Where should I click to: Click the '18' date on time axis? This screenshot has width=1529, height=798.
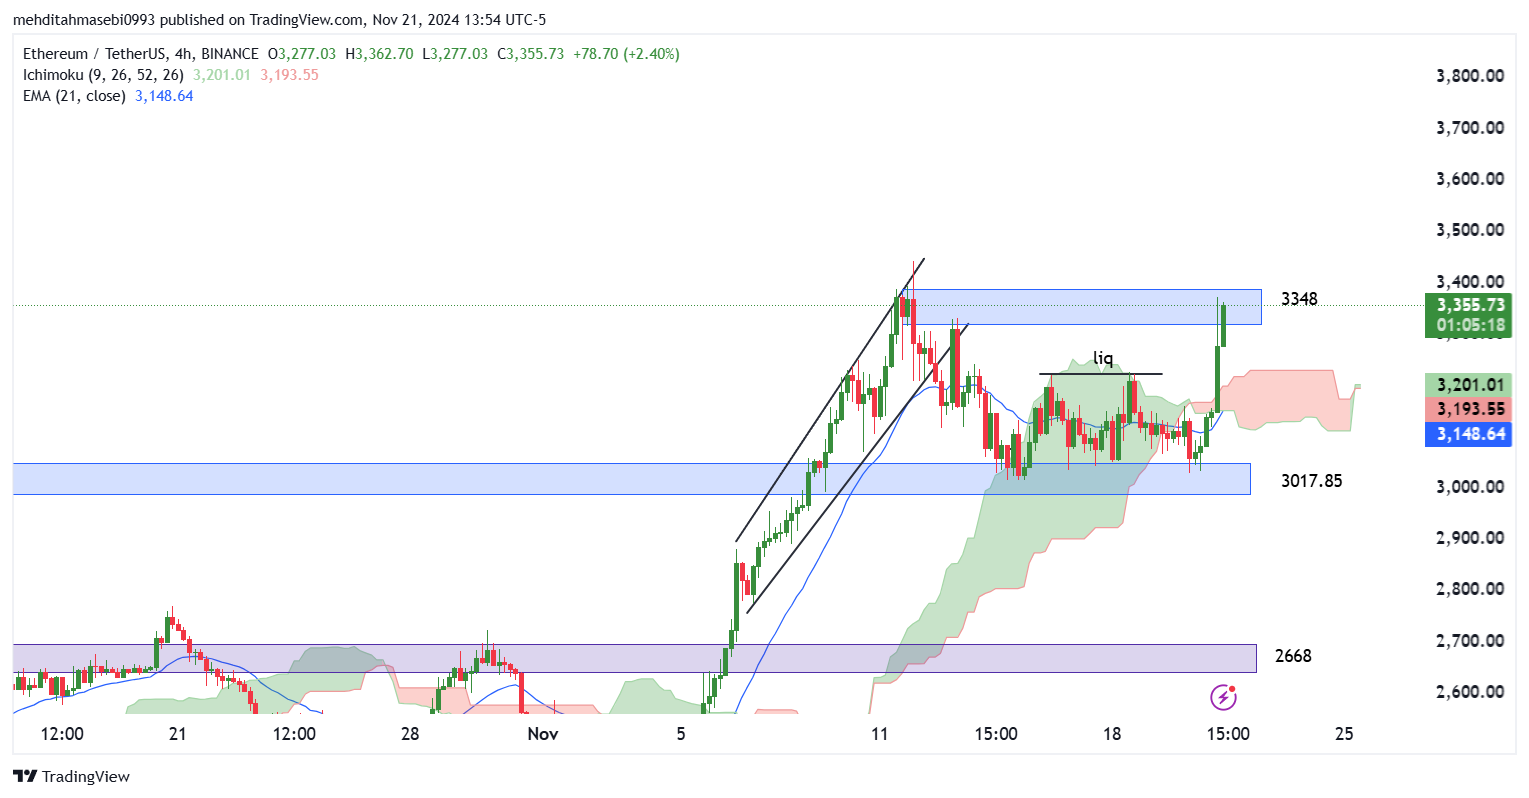pos(1112,734)
